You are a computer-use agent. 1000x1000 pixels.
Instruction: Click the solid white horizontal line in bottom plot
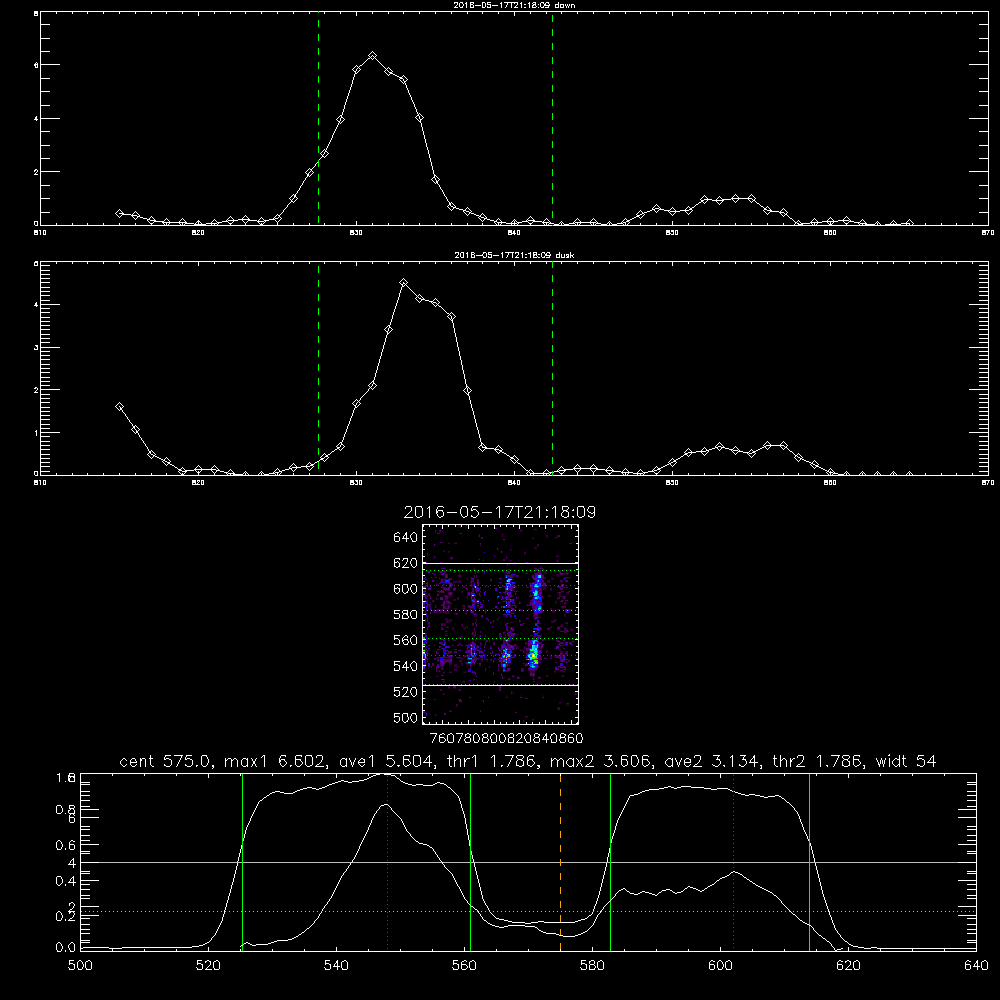click(x=529, y=862)
